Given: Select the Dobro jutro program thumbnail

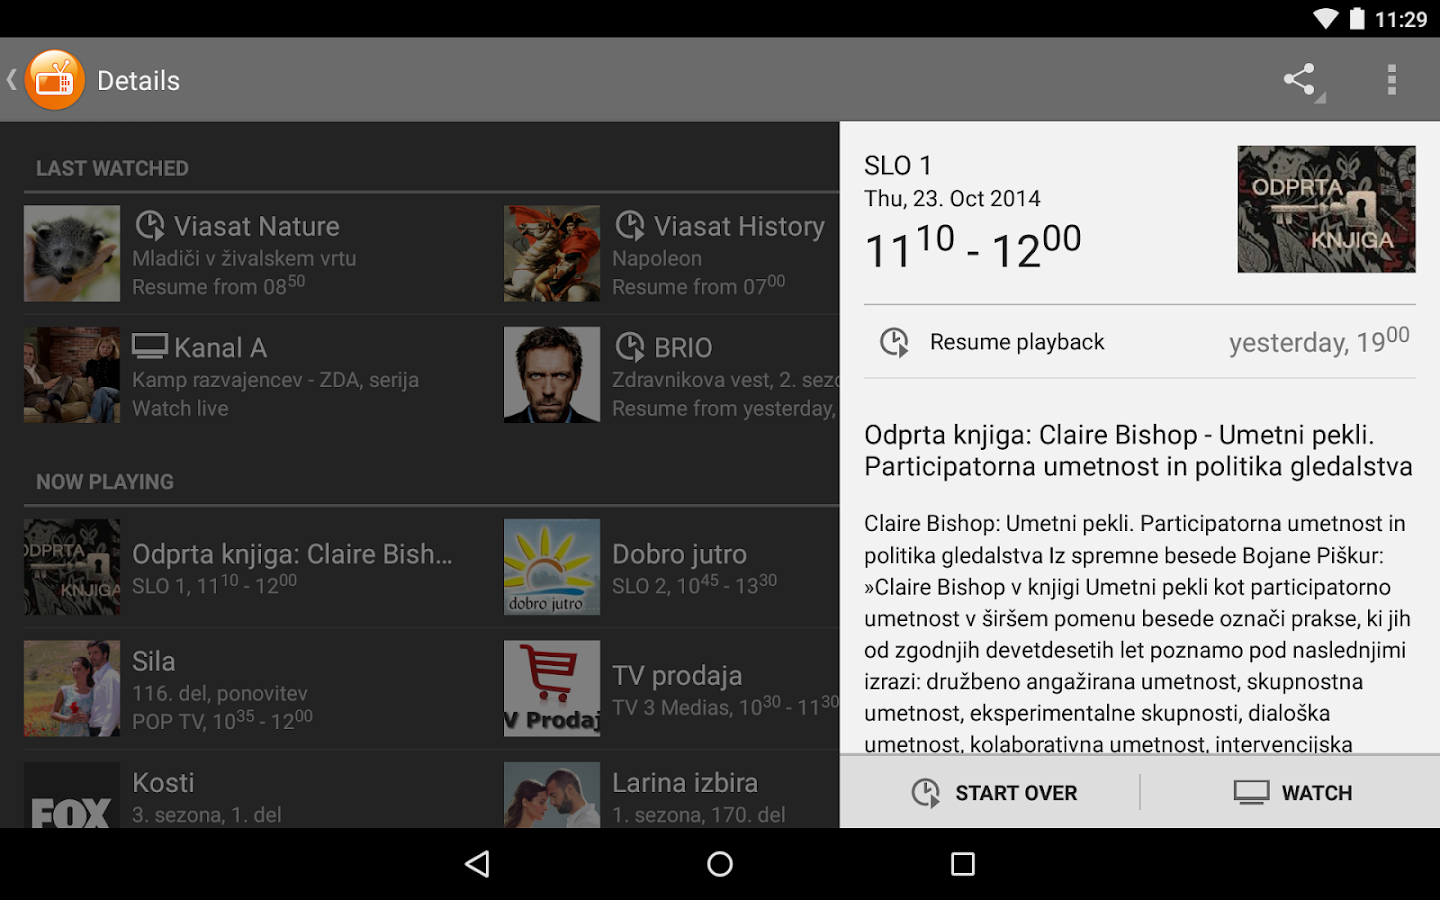Looking at the screenshot, I should pyautogui.click(x=551, y=567).
